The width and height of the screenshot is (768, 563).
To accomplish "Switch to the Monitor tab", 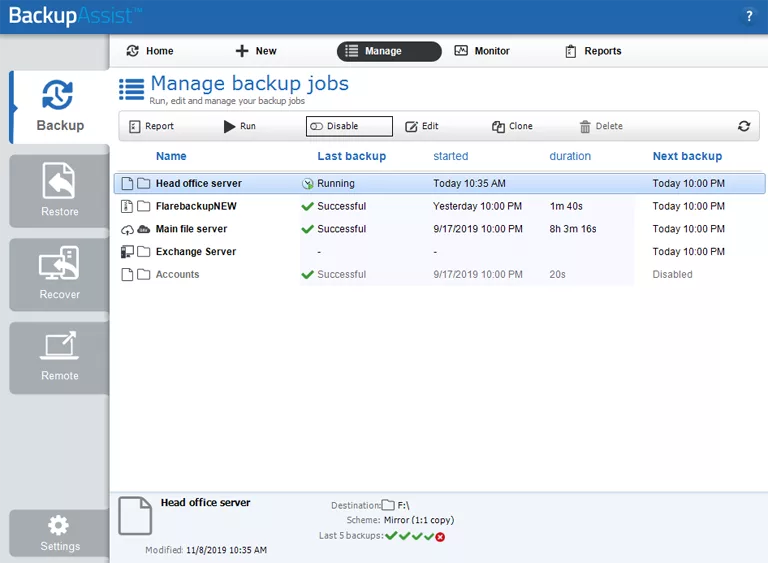I will [x=482, y=51].
